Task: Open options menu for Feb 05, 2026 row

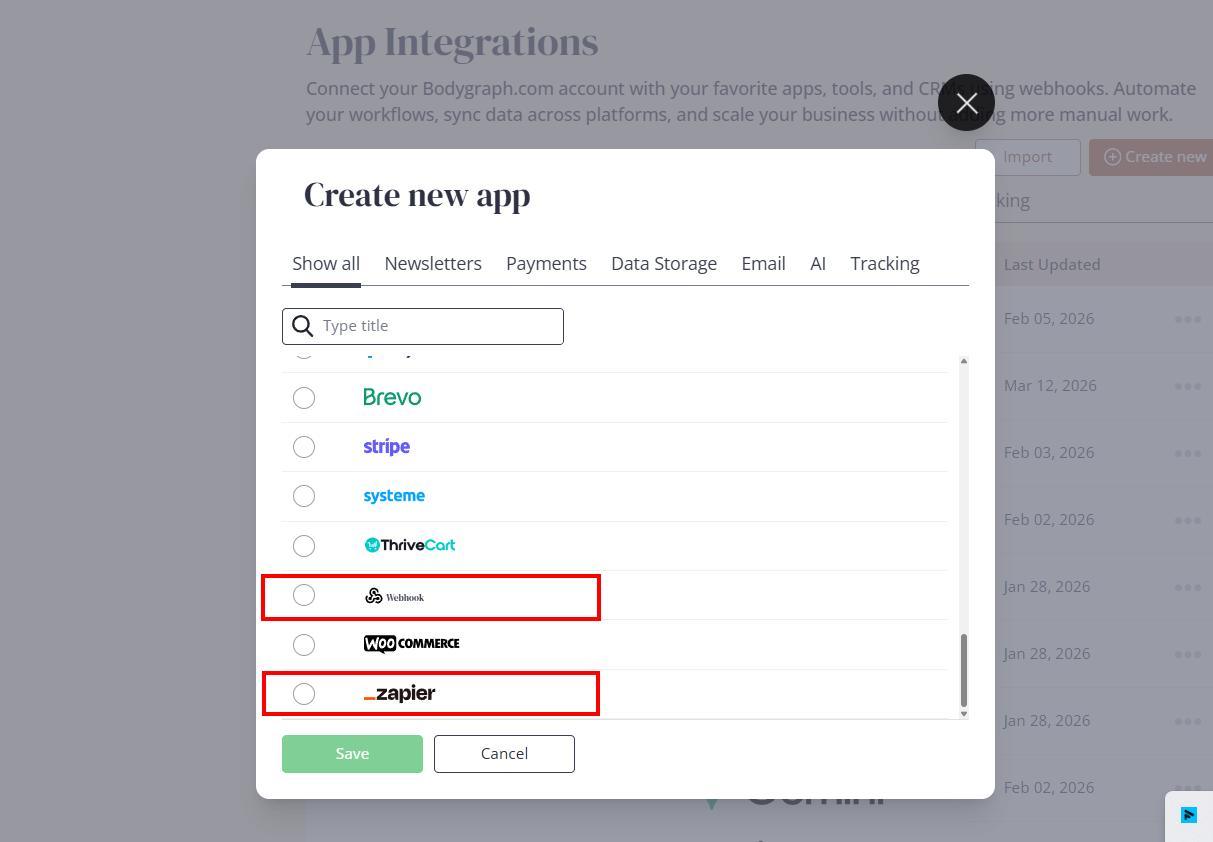Action: 1187,319
